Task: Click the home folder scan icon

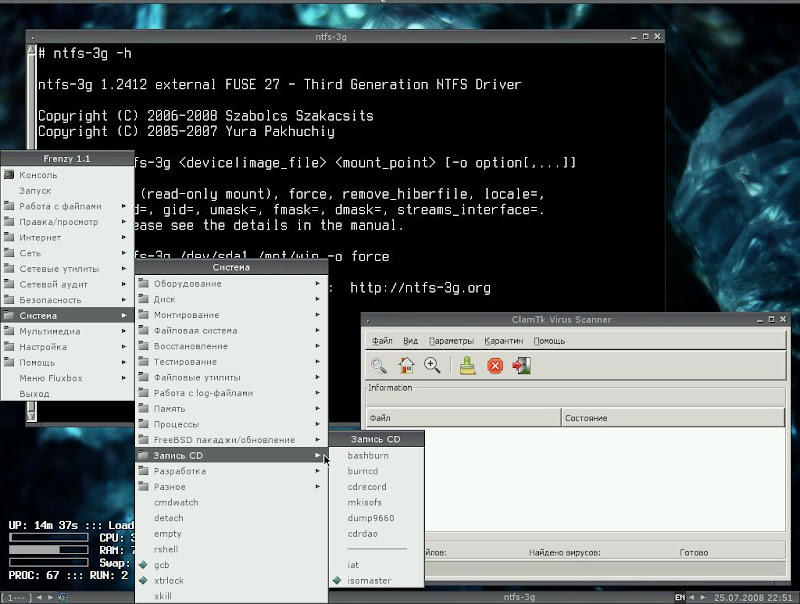Action: pos(406,366)
